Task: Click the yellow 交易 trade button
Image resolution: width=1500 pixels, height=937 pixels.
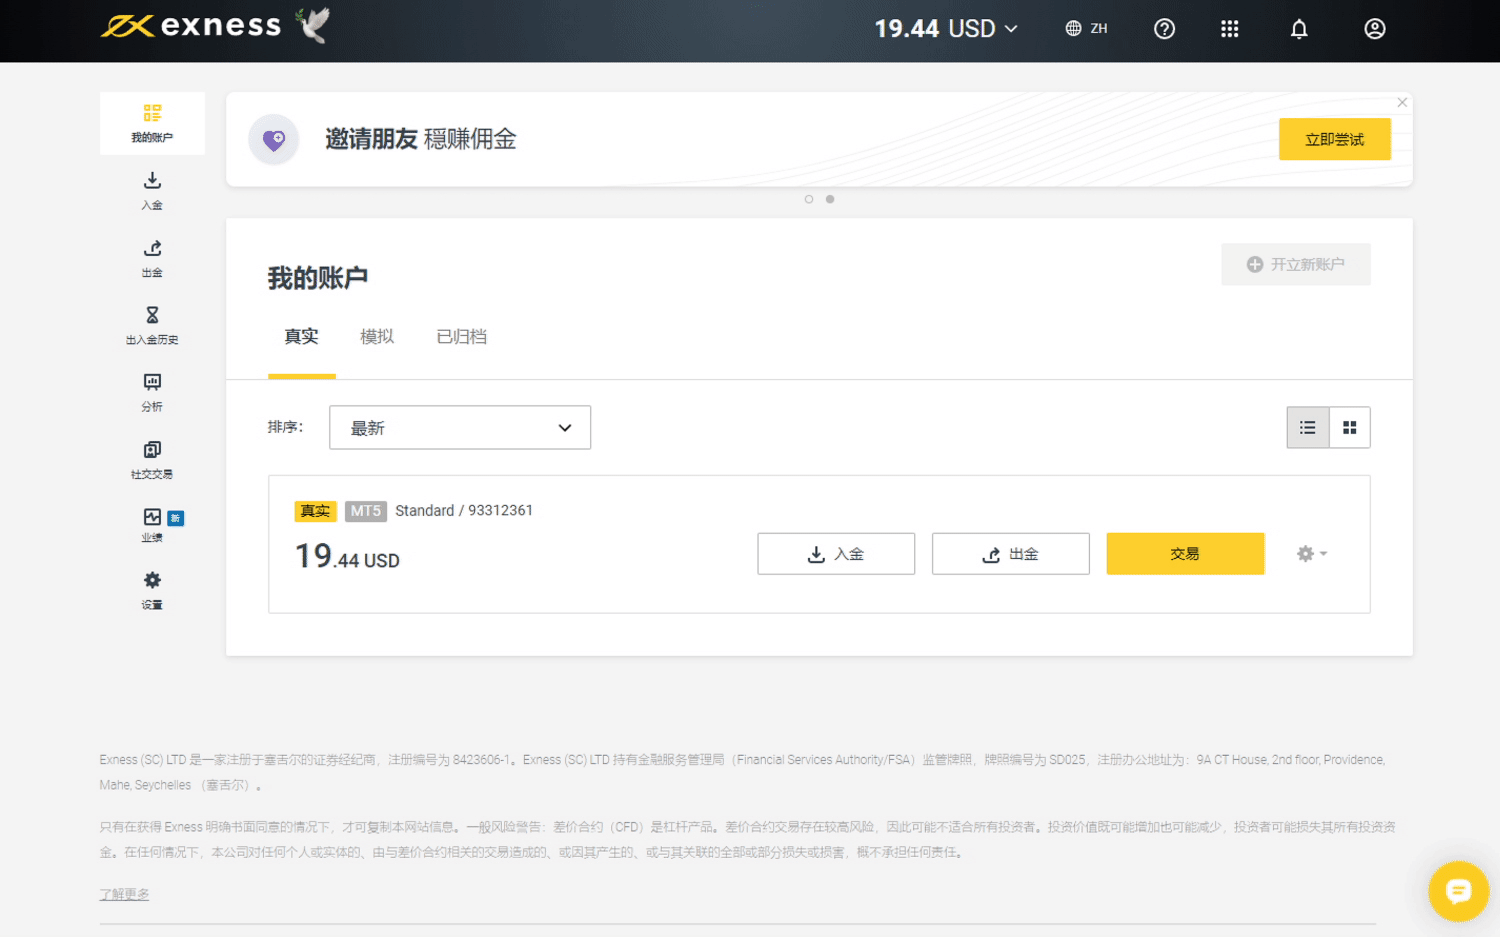Action: [x=1185, y=554]
